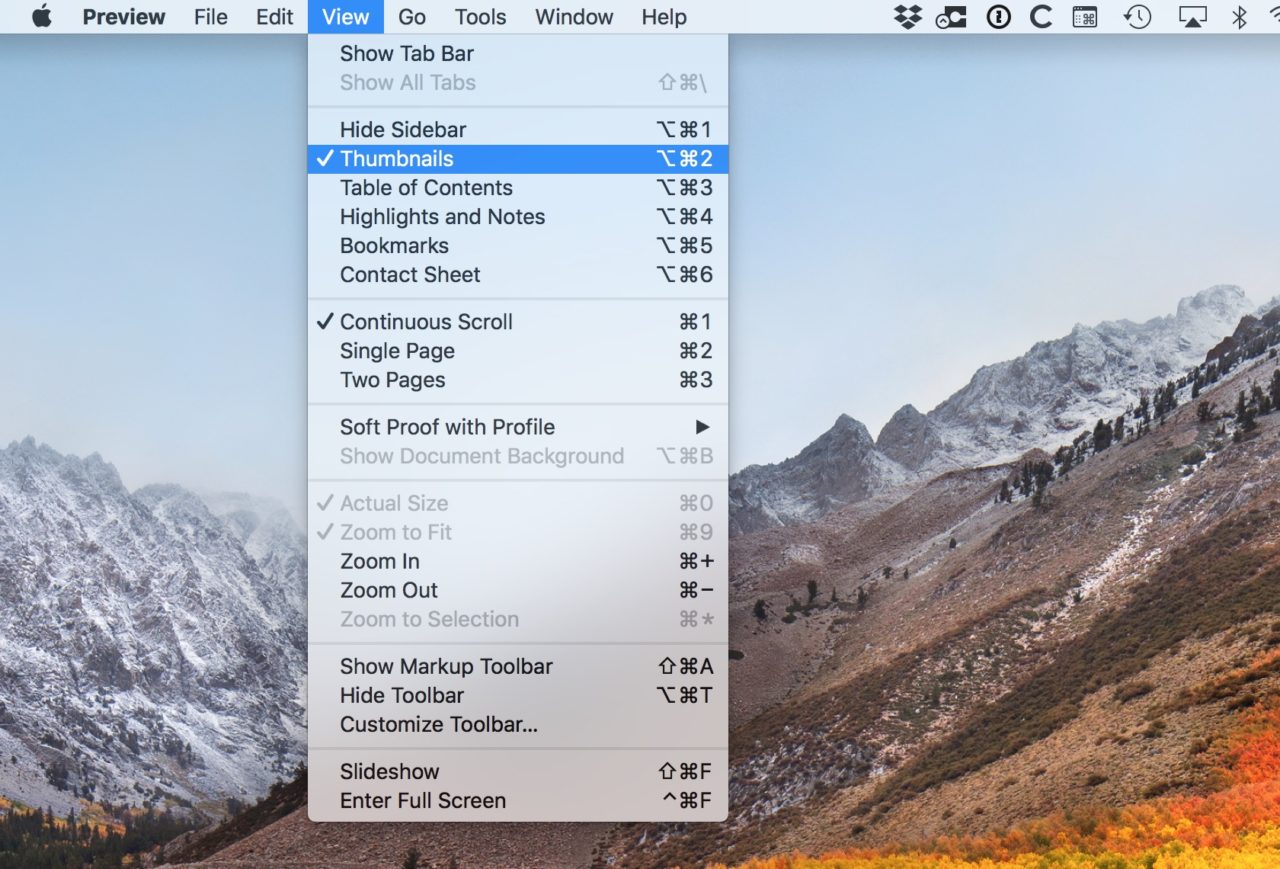Image resolution: width=1280 pixels, height=869 pixels.
Task: Open the Preview application menu
Action: pos(124,17)
